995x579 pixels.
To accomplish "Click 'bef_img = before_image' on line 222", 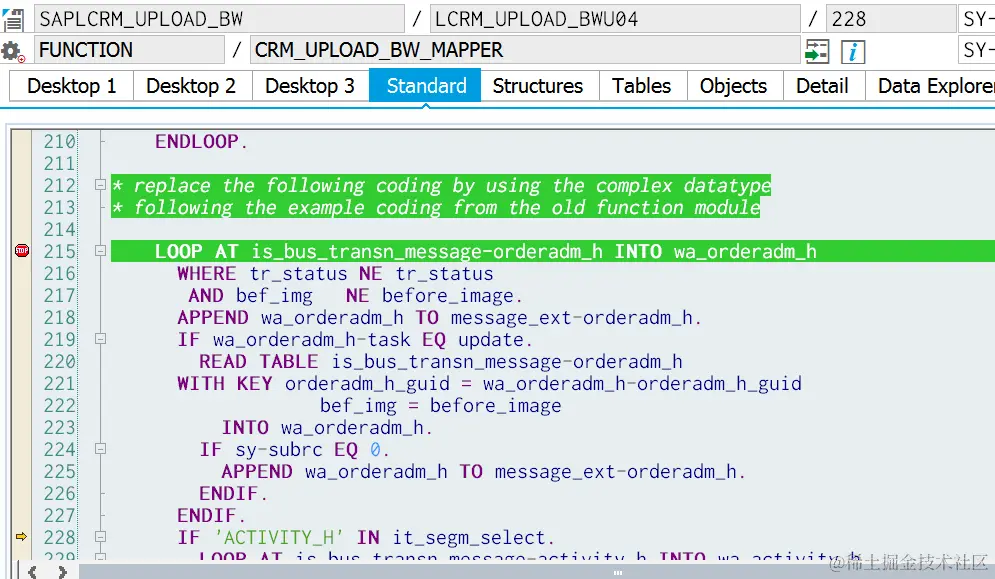I will click(x=440, y=406).
